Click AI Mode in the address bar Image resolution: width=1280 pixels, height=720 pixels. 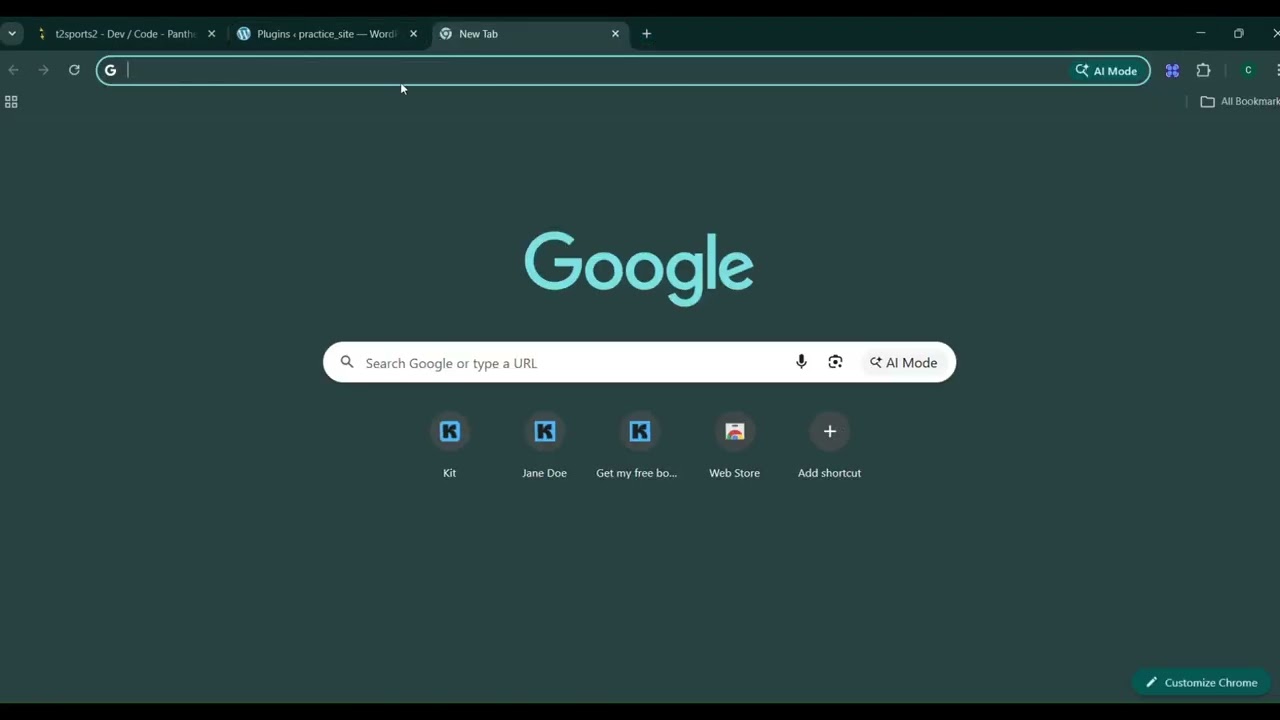[x=1106, y=71]
